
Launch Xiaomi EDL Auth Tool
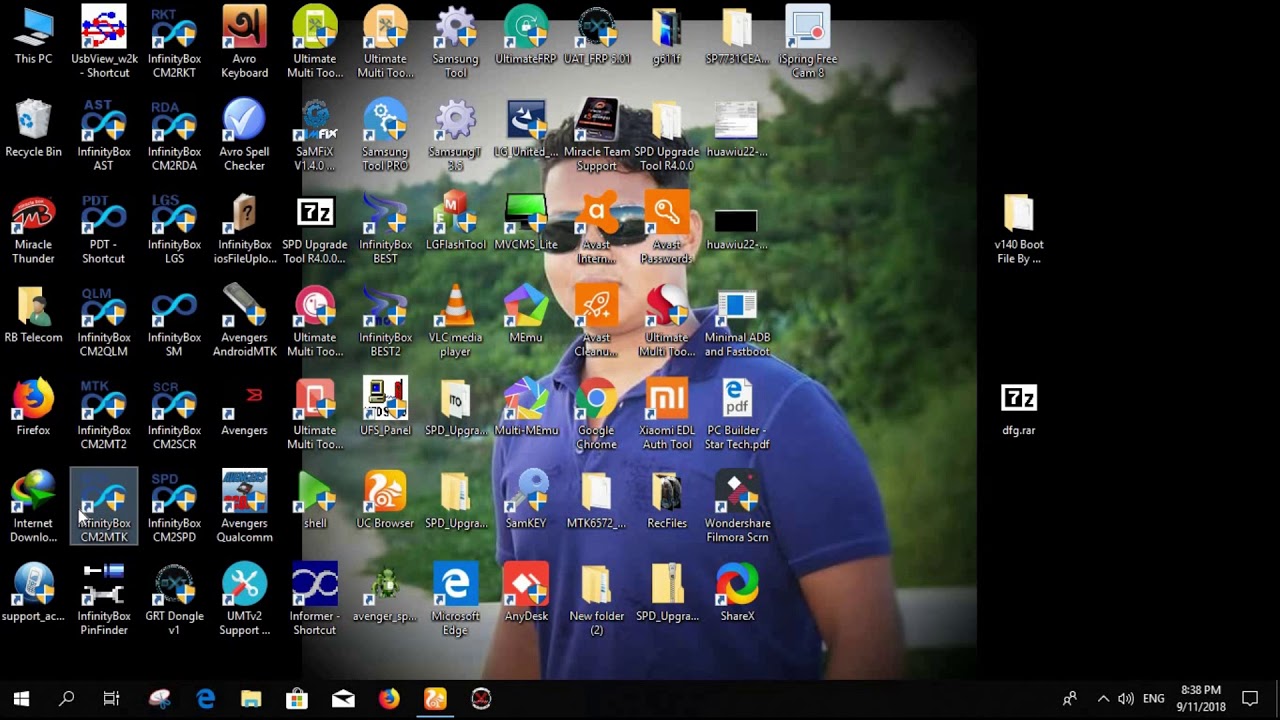(x=667, y=415)
